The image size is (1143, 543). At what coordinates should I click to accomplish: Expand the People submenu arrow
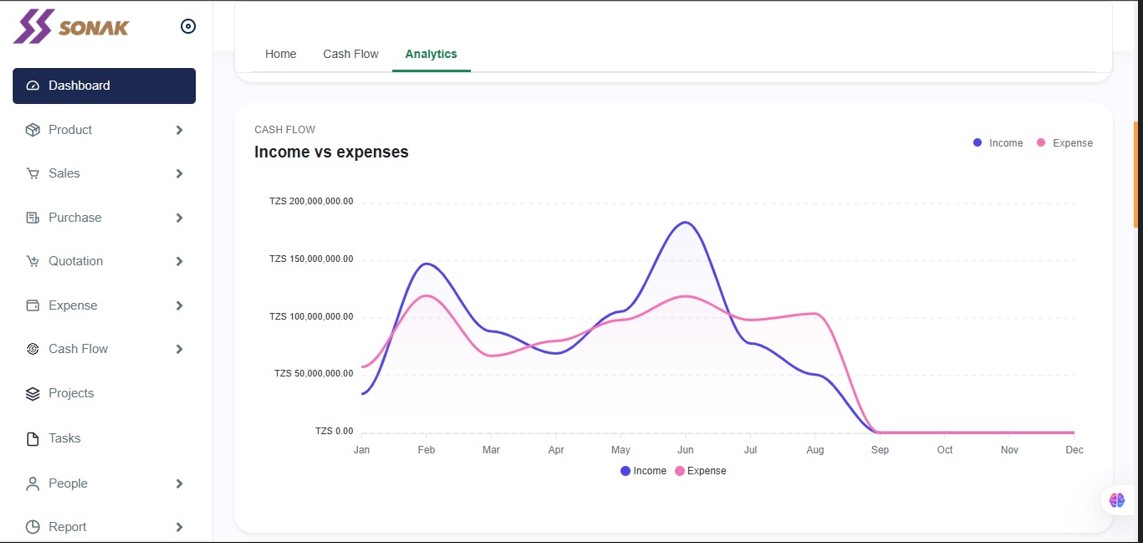pyautogui.click(x=179, y=484)
